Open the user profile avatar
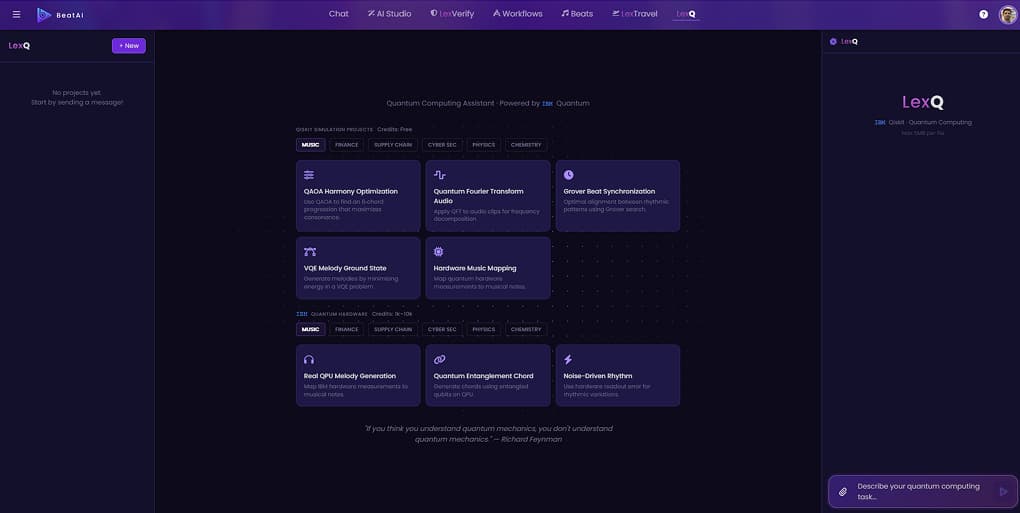1020x513 pixels. click(1007, 14)
